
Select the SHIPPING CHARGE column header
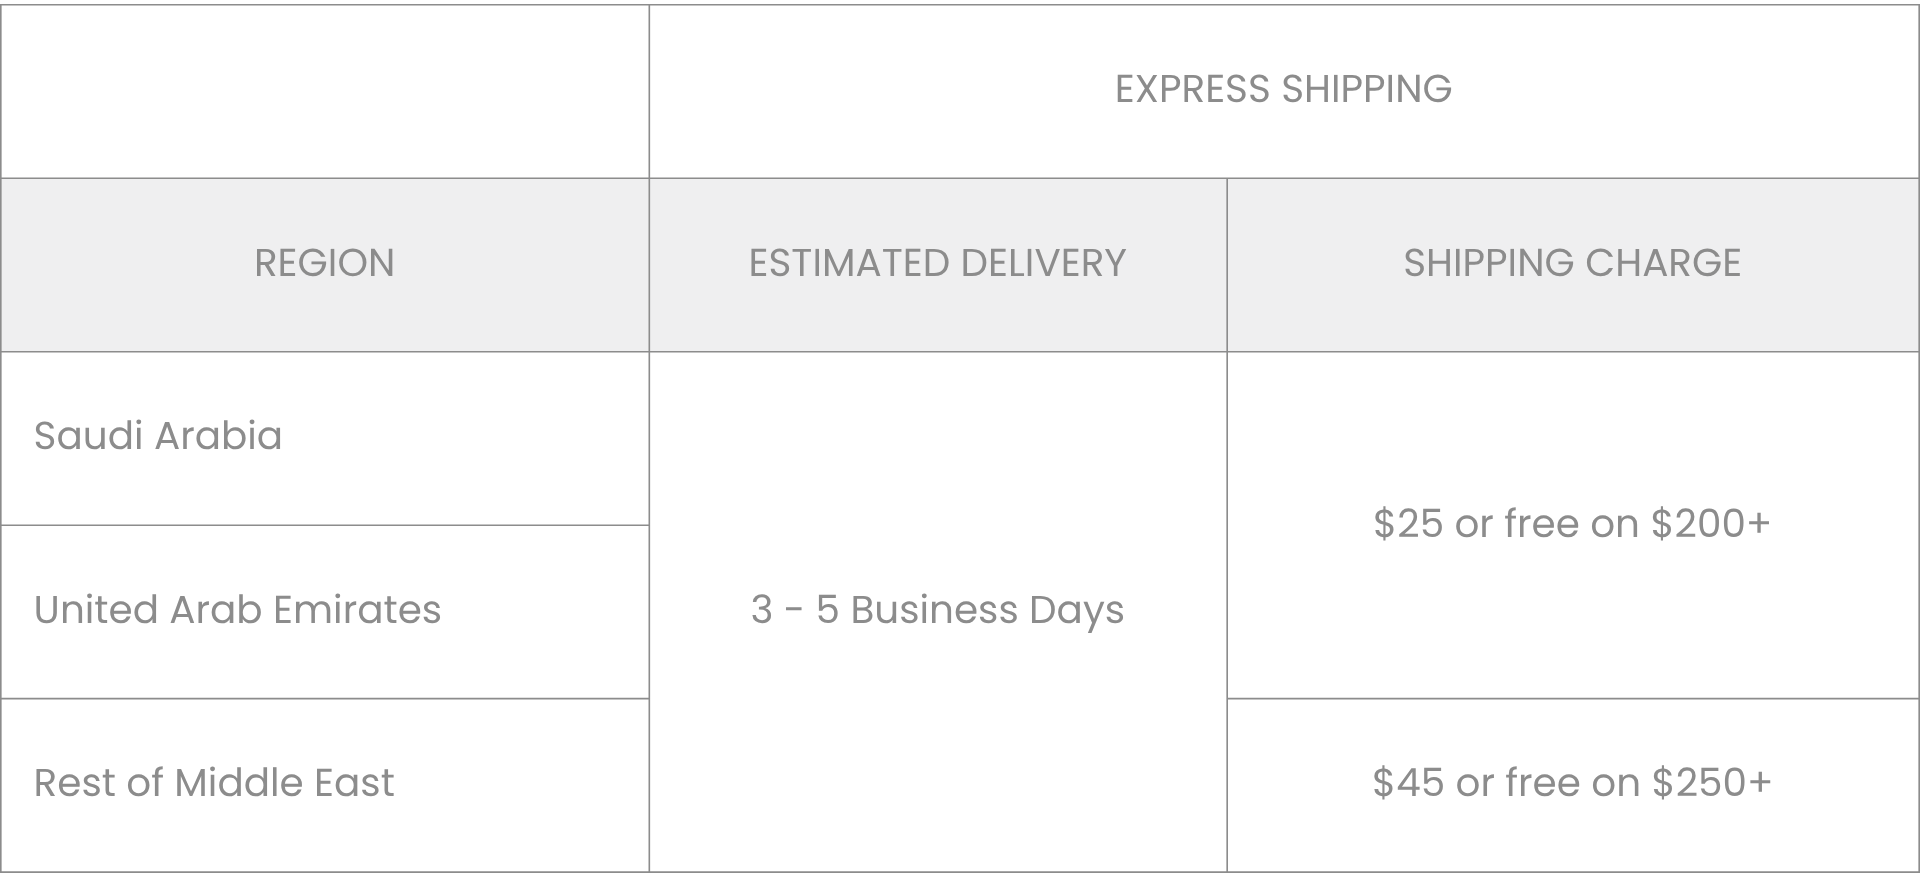(x=1572, y=264)
